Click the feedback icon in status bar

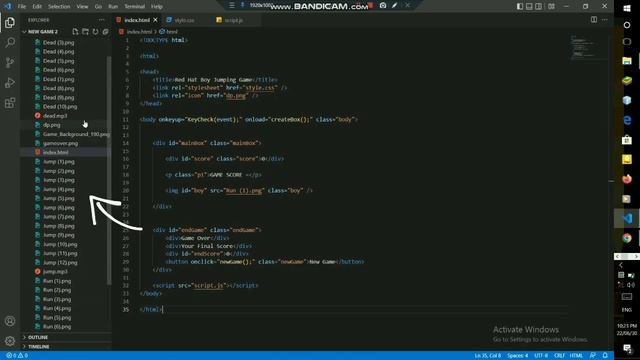click(x=593, y=356)
